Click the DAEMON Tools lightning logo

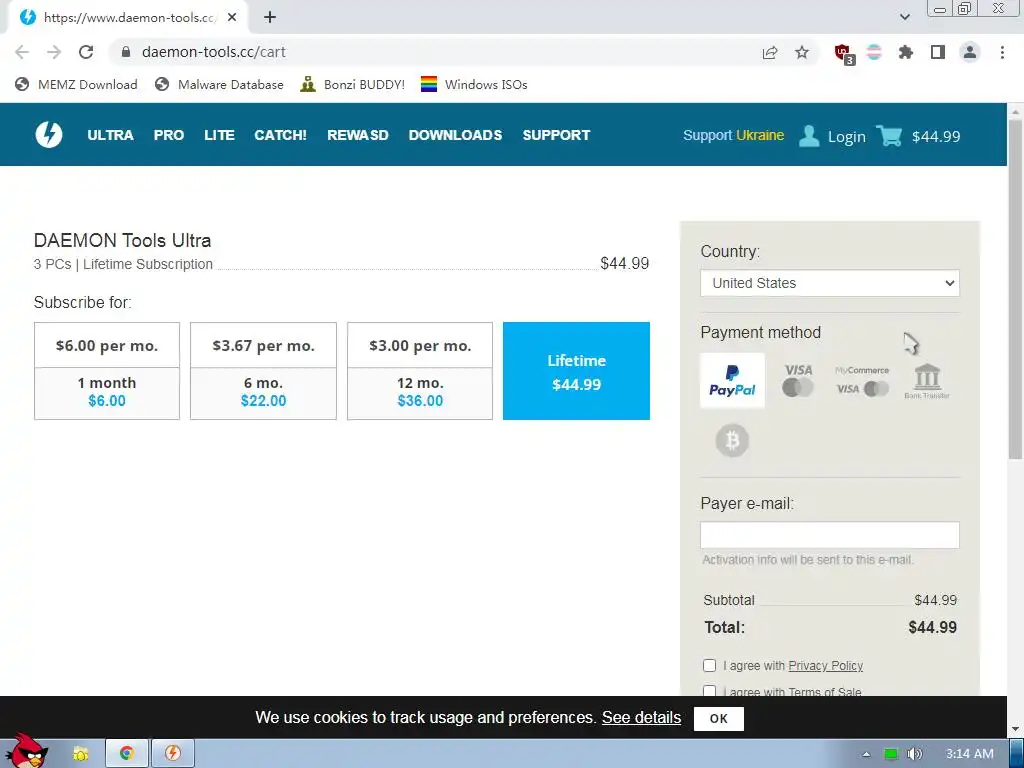(x=49, y=135)
